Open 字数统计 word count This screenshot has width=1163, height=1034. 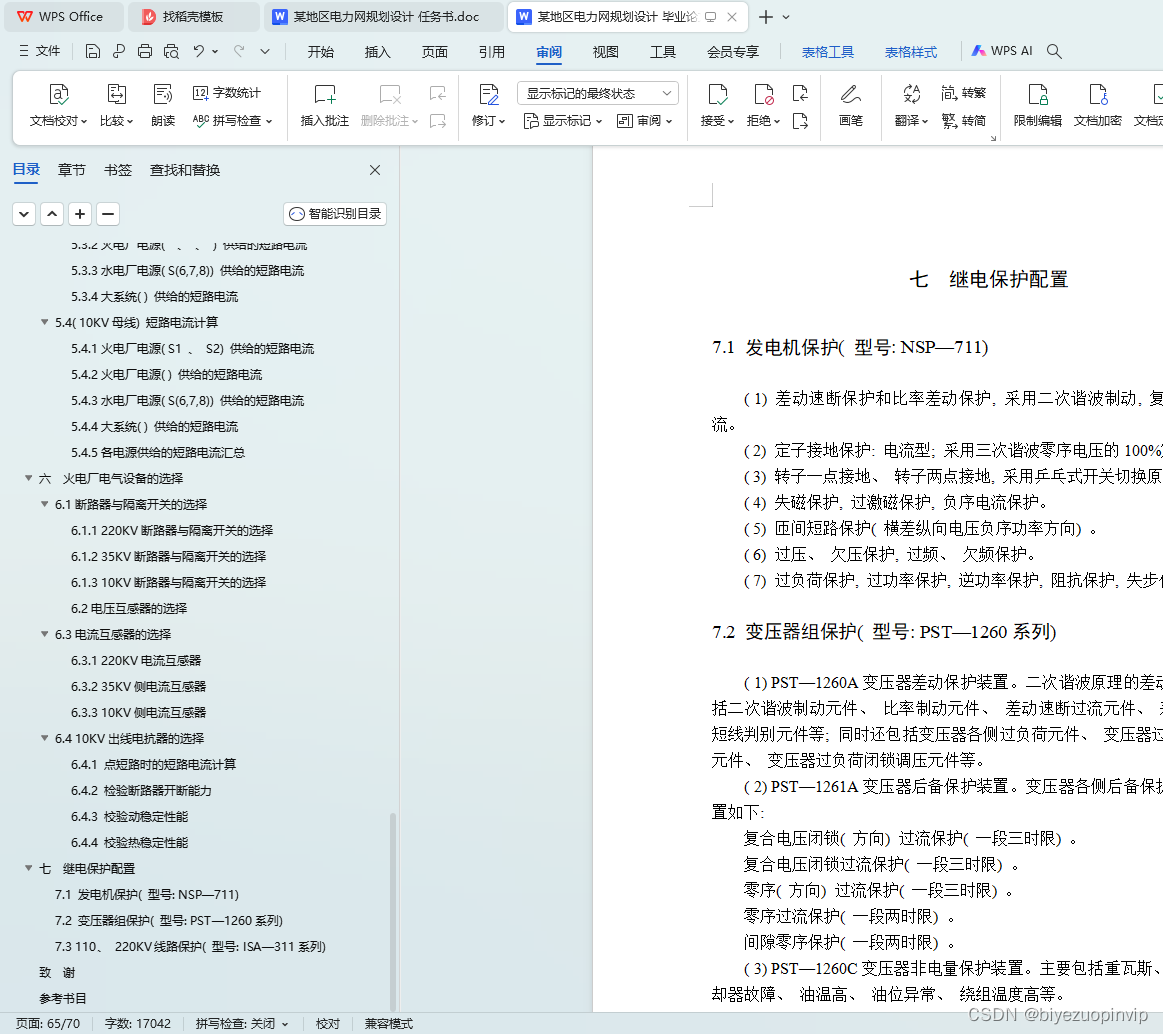point(227,93)
